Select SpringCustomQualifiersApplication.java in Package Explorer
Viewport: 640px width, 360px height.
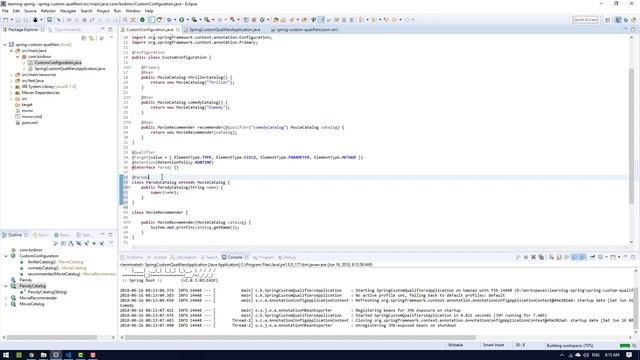pos(69,69)
